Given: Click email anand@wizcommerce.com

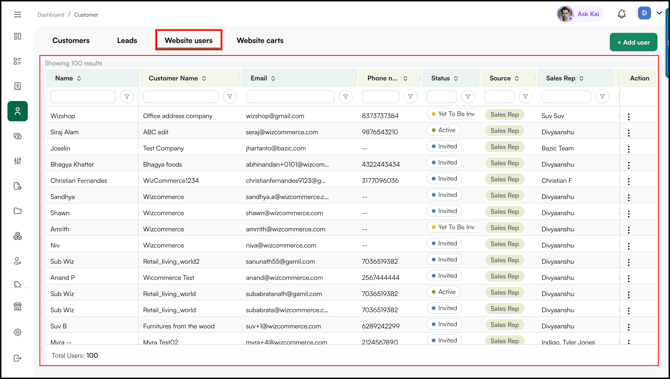Looking at the screenshot, I should pyautogui.click(x=284, y=278).
